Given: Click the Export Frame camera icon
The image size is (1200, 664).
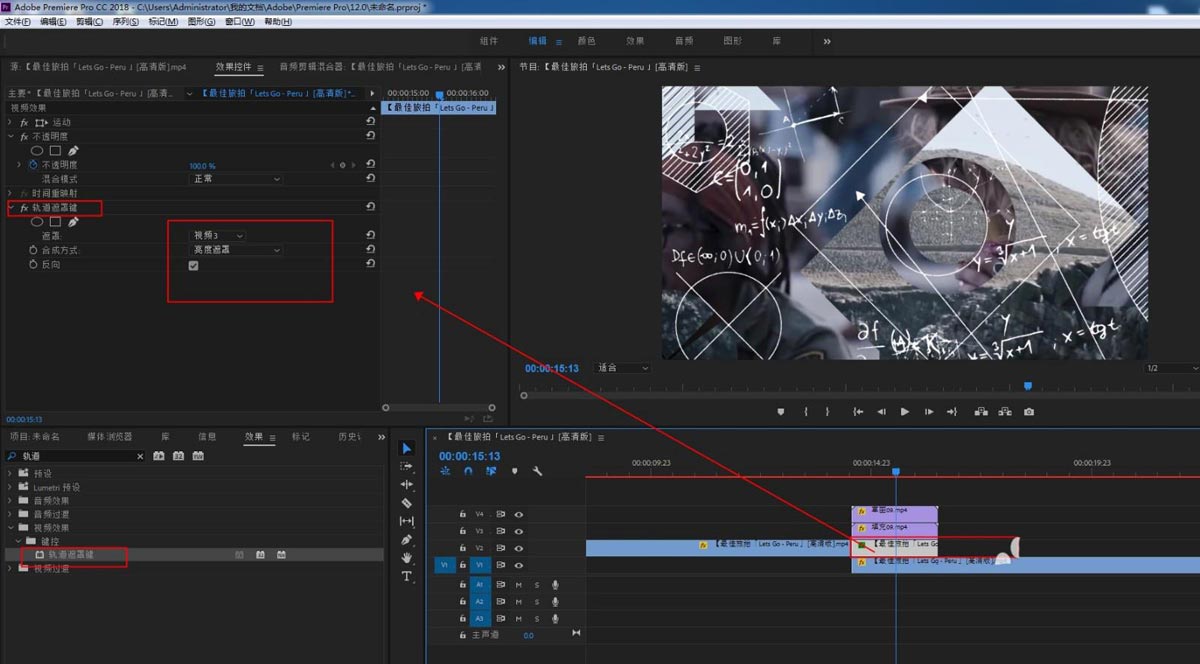Looking at the screenshot, I should point(1029,412).
